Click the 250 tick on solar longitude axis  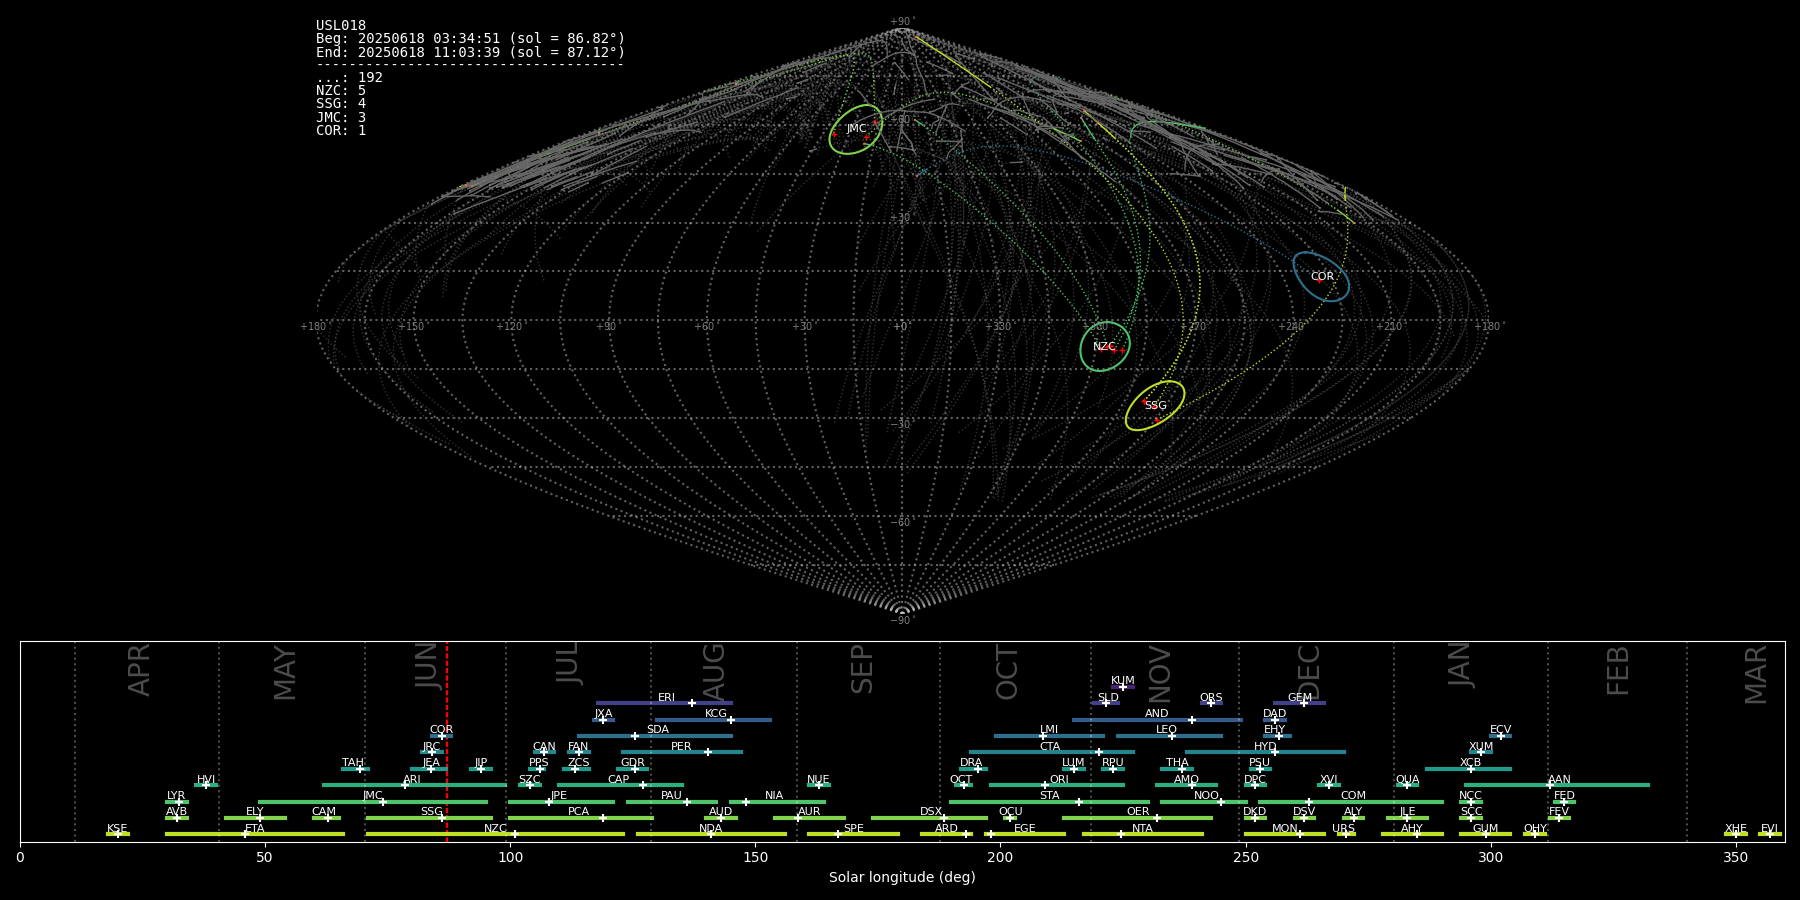point(1245,857)
